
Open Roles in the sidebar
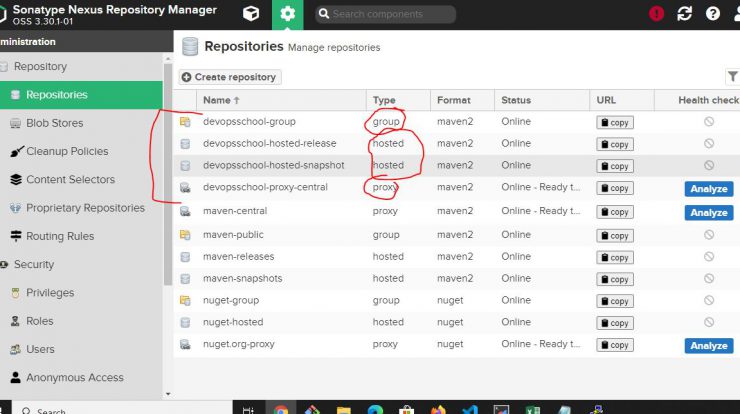tap(40, 321)
